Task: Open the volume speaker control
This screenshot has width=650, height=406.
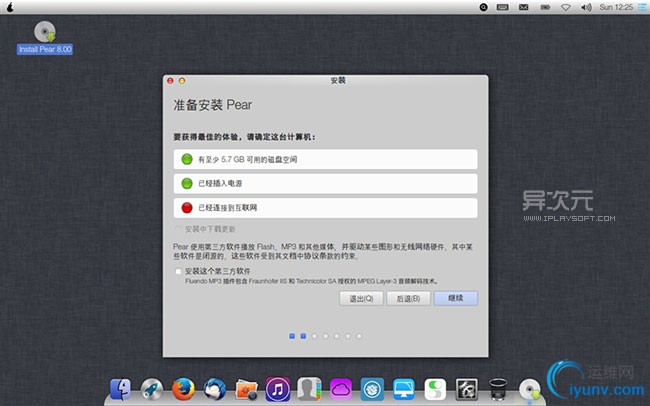Action: pos(586,7)
